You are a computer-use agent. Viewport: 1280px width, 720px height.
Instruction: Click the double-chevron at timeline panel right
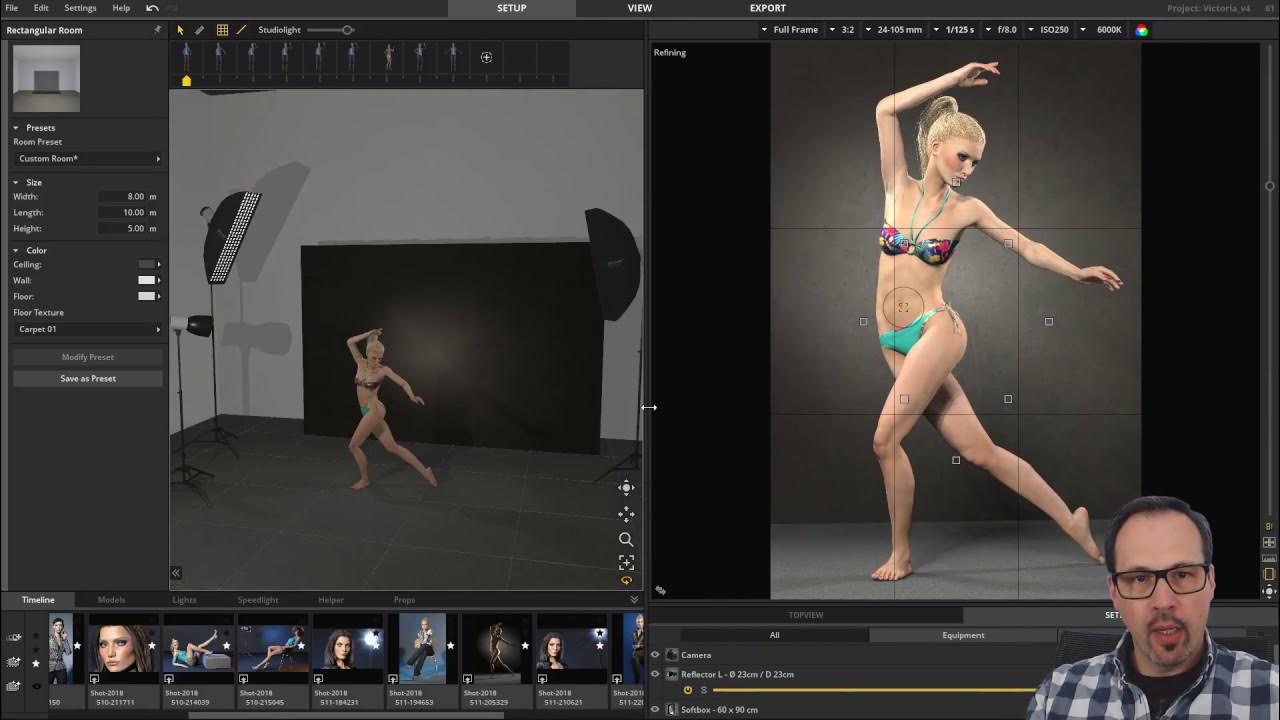[x=634, y=600]
